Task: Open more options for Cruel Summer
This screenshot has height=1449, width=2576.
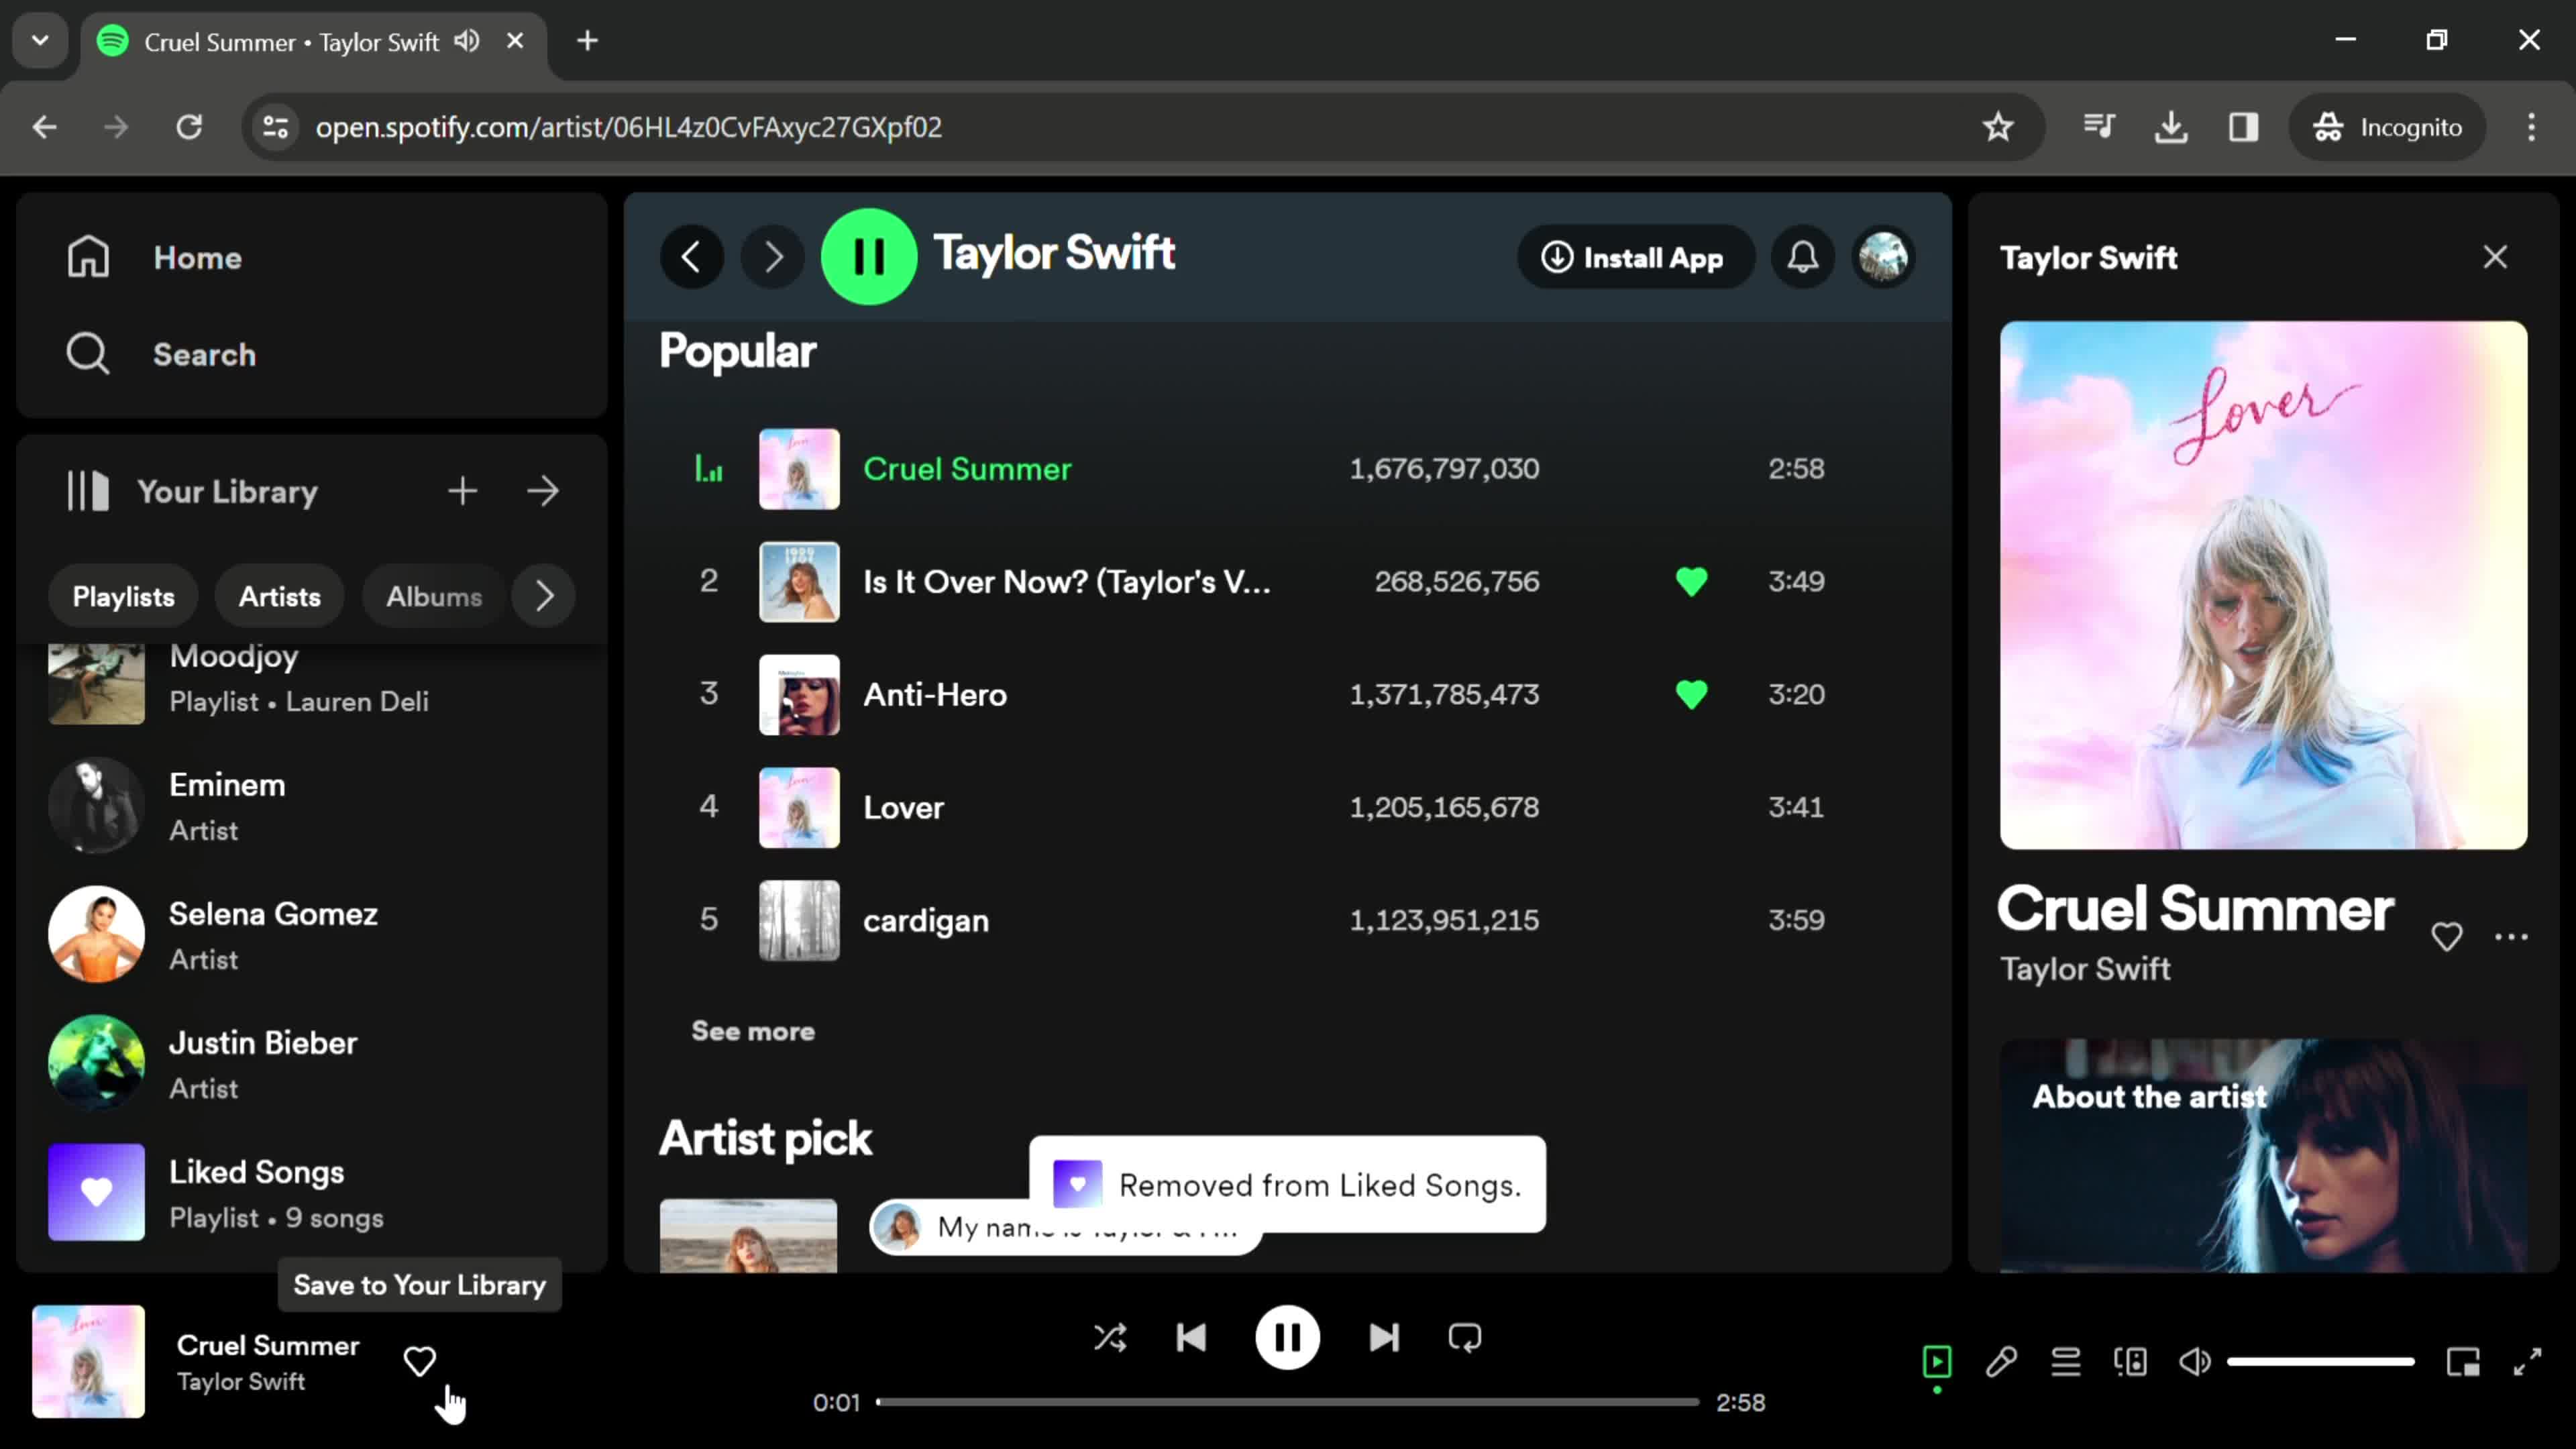Action: (2511, 937)
